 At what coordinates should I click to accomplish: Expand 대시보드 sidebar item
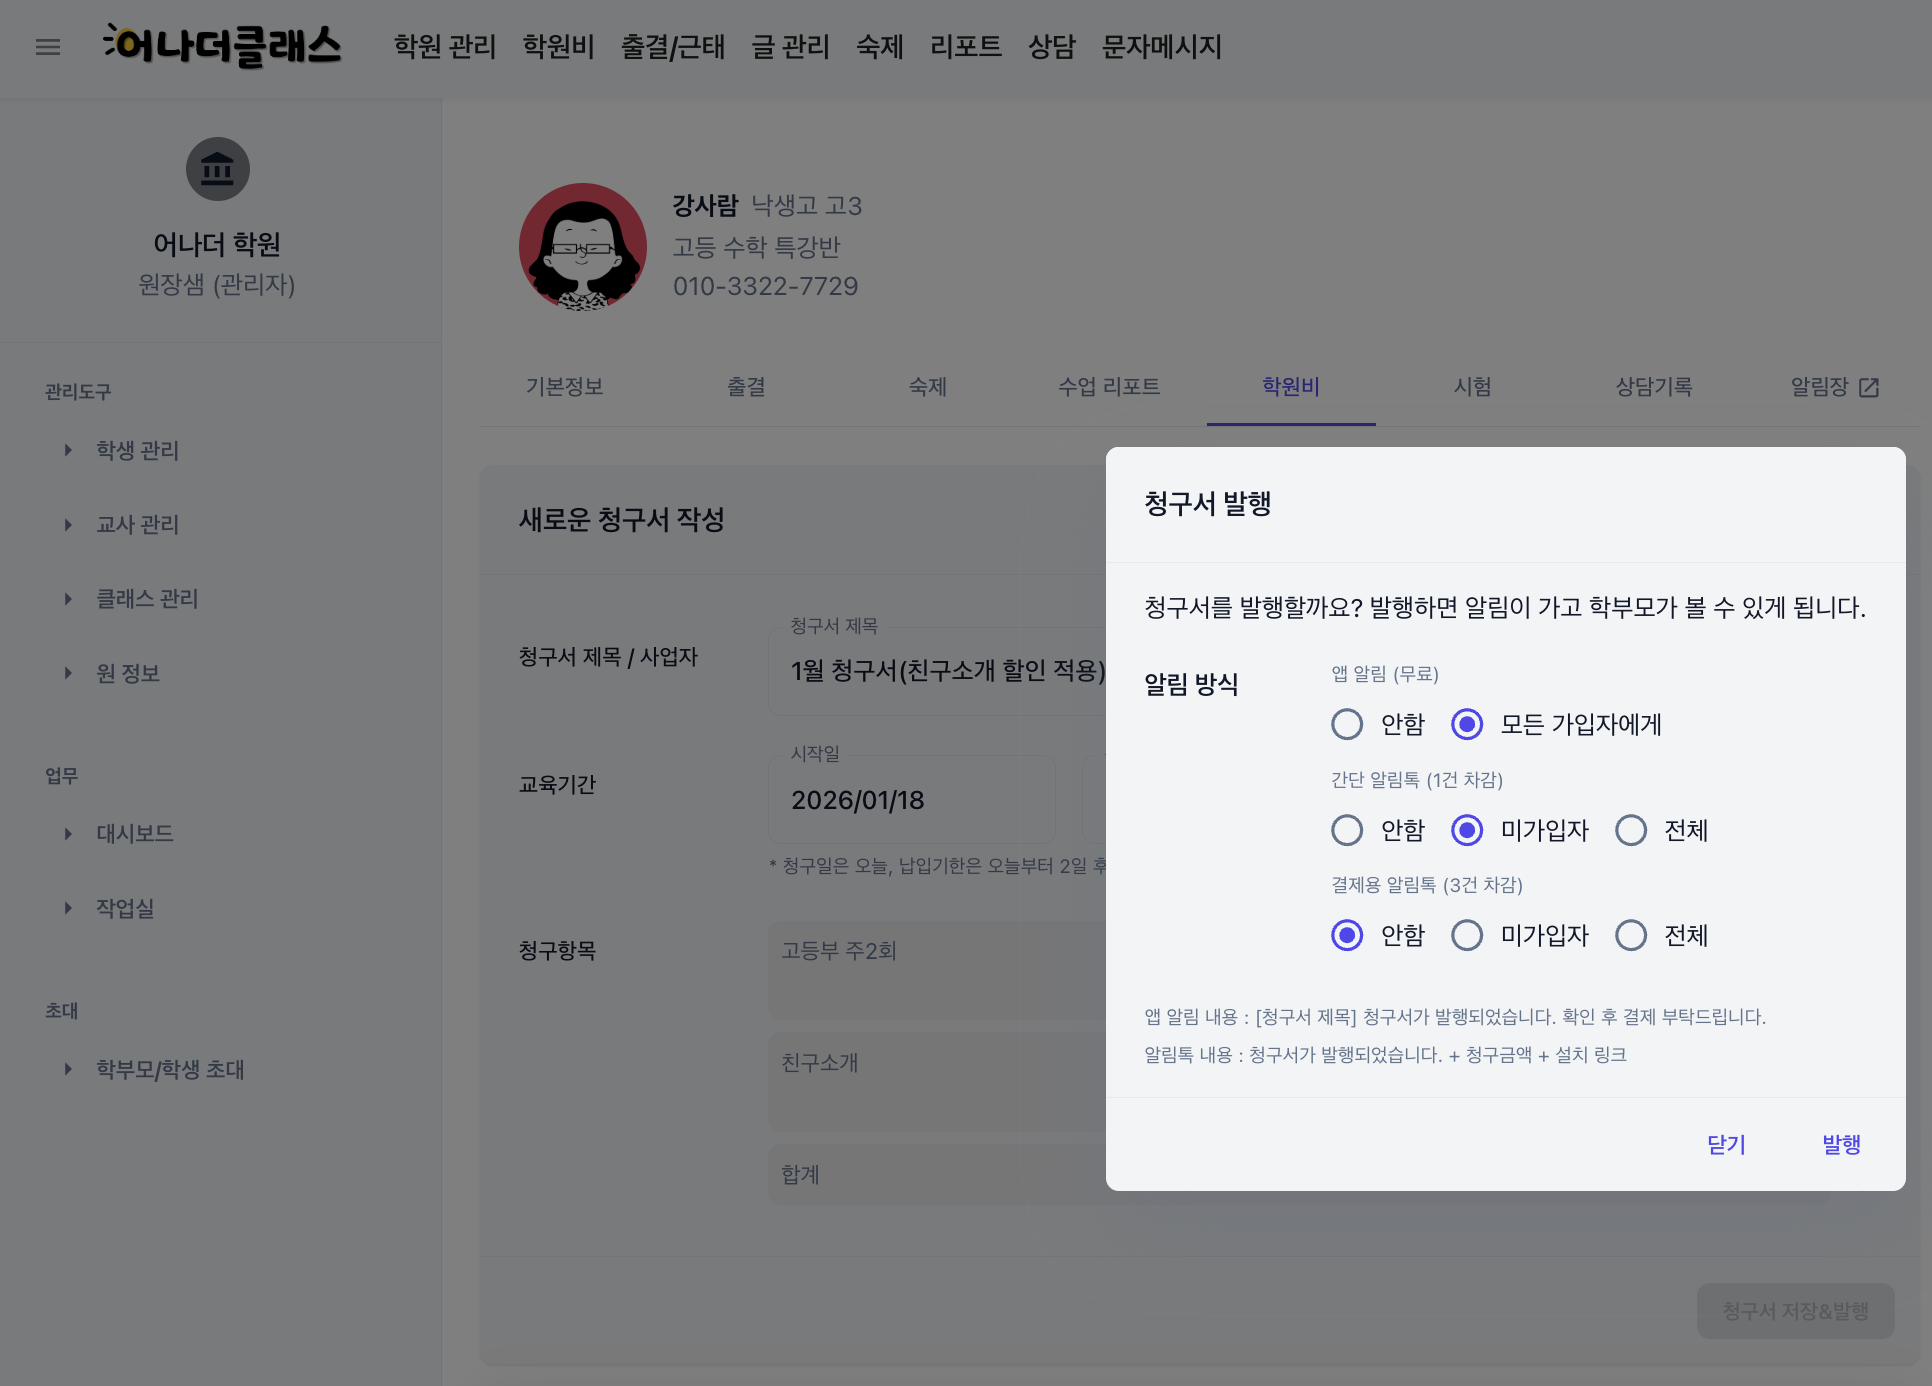pos(134,834)
